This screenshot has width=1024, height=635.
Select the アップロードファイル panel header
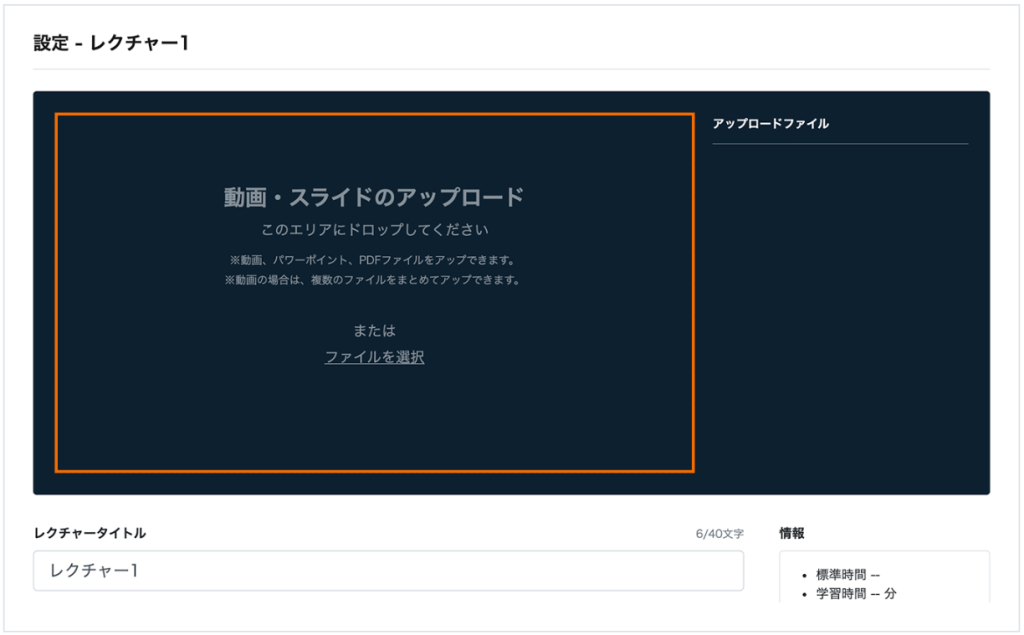click(770, 124)
